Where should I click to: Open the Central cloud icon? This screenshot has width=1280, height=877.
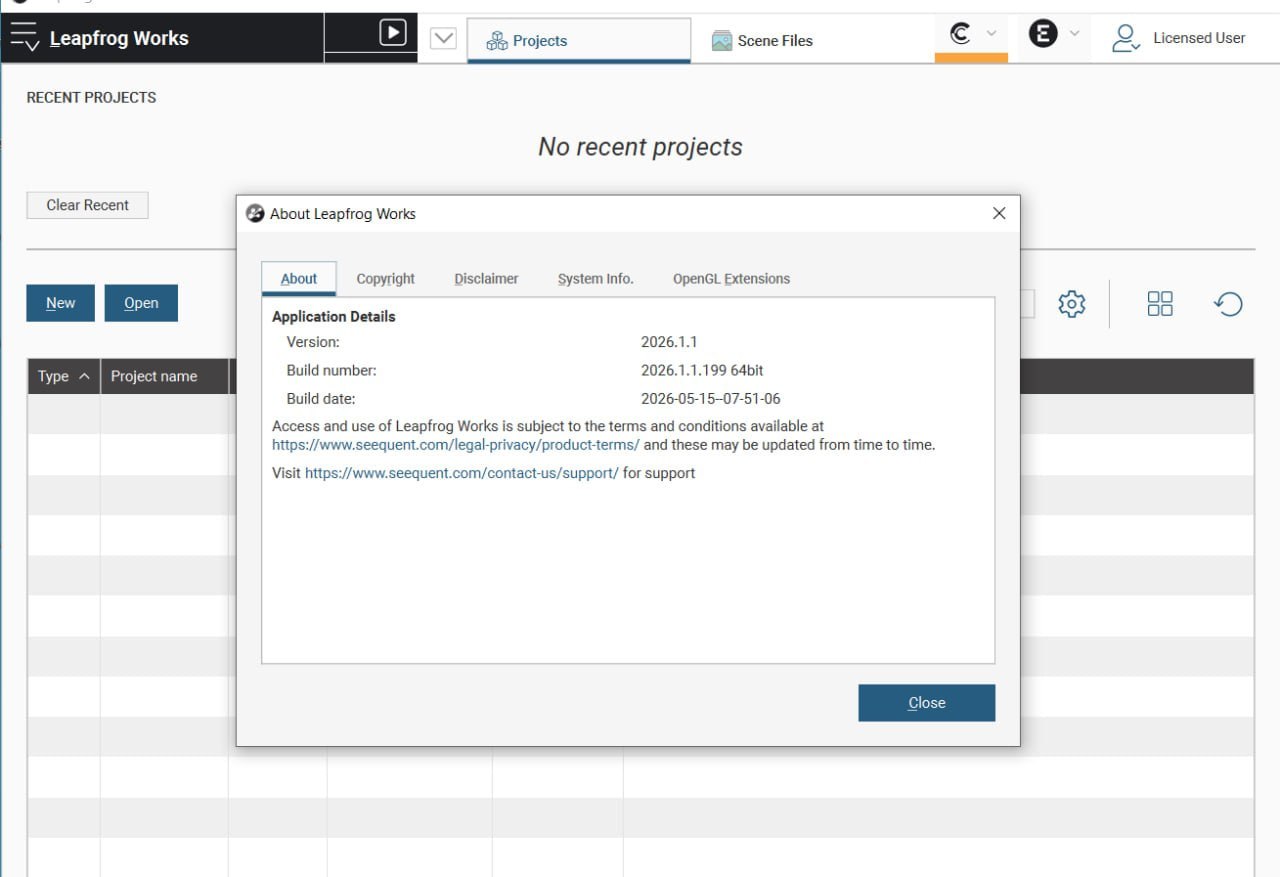point(960,34)
